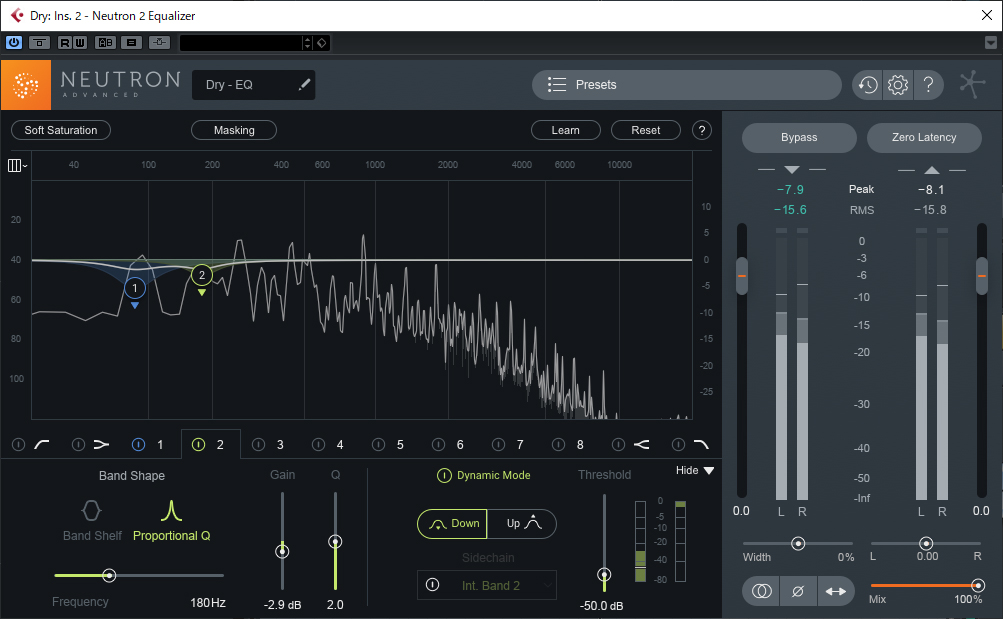Select Up dynamic direction
1003x619 pixels.
(522, 524)
